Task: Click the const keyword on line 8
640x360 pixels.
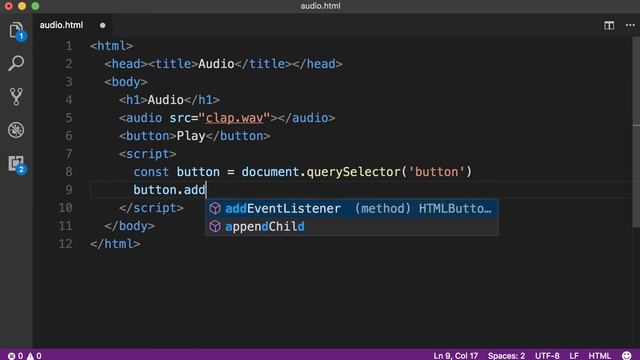Action: point(151,172)
